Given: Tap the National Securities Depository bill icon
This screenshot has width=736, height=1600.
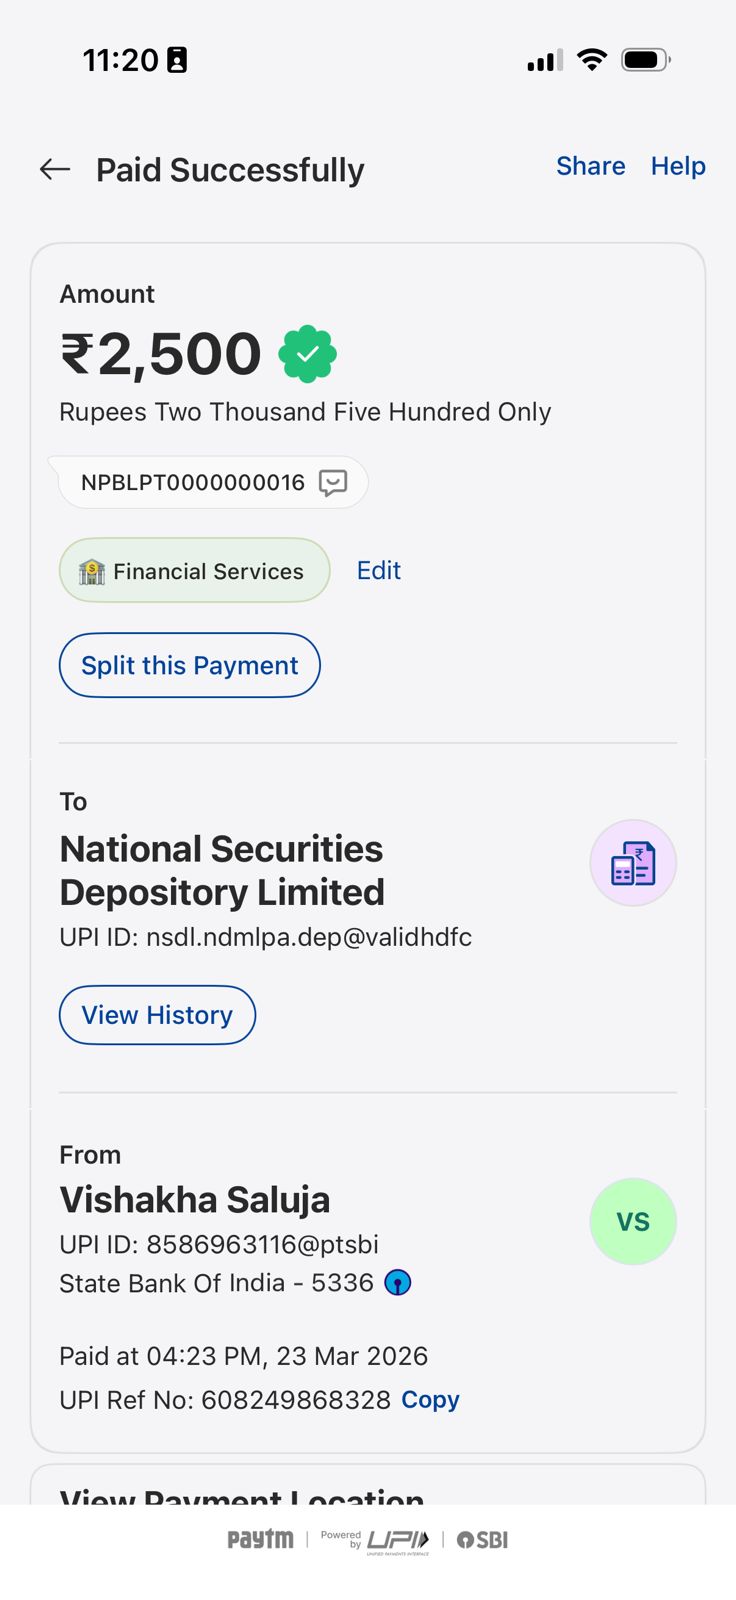Looking at the screenshot, I should tap(633, 863).
